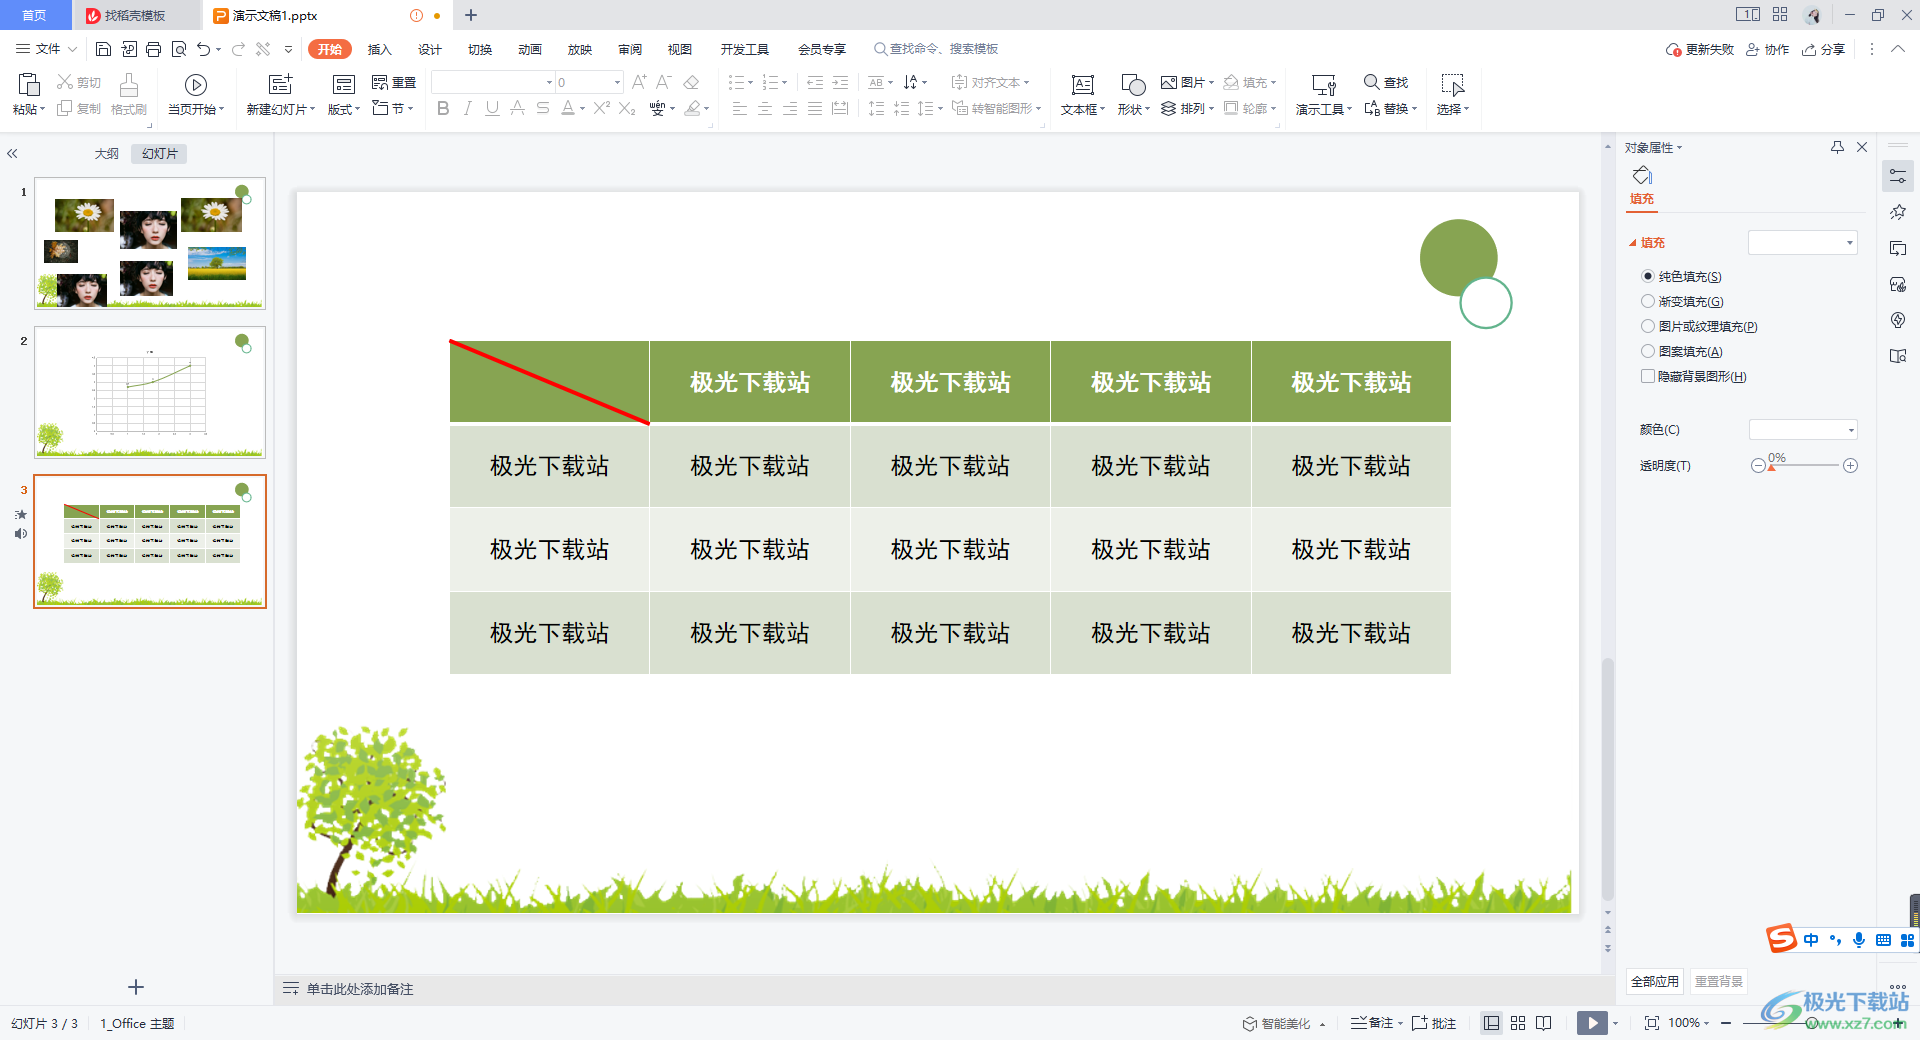
Task: Click the Save icon in quick access bar
Action: (103, 49)
